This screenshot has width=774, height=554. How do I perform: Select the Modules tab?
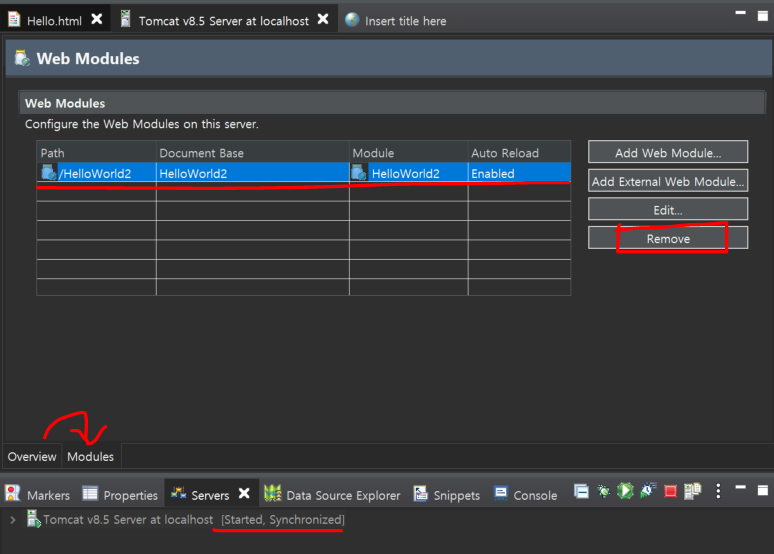pos(90,457)
